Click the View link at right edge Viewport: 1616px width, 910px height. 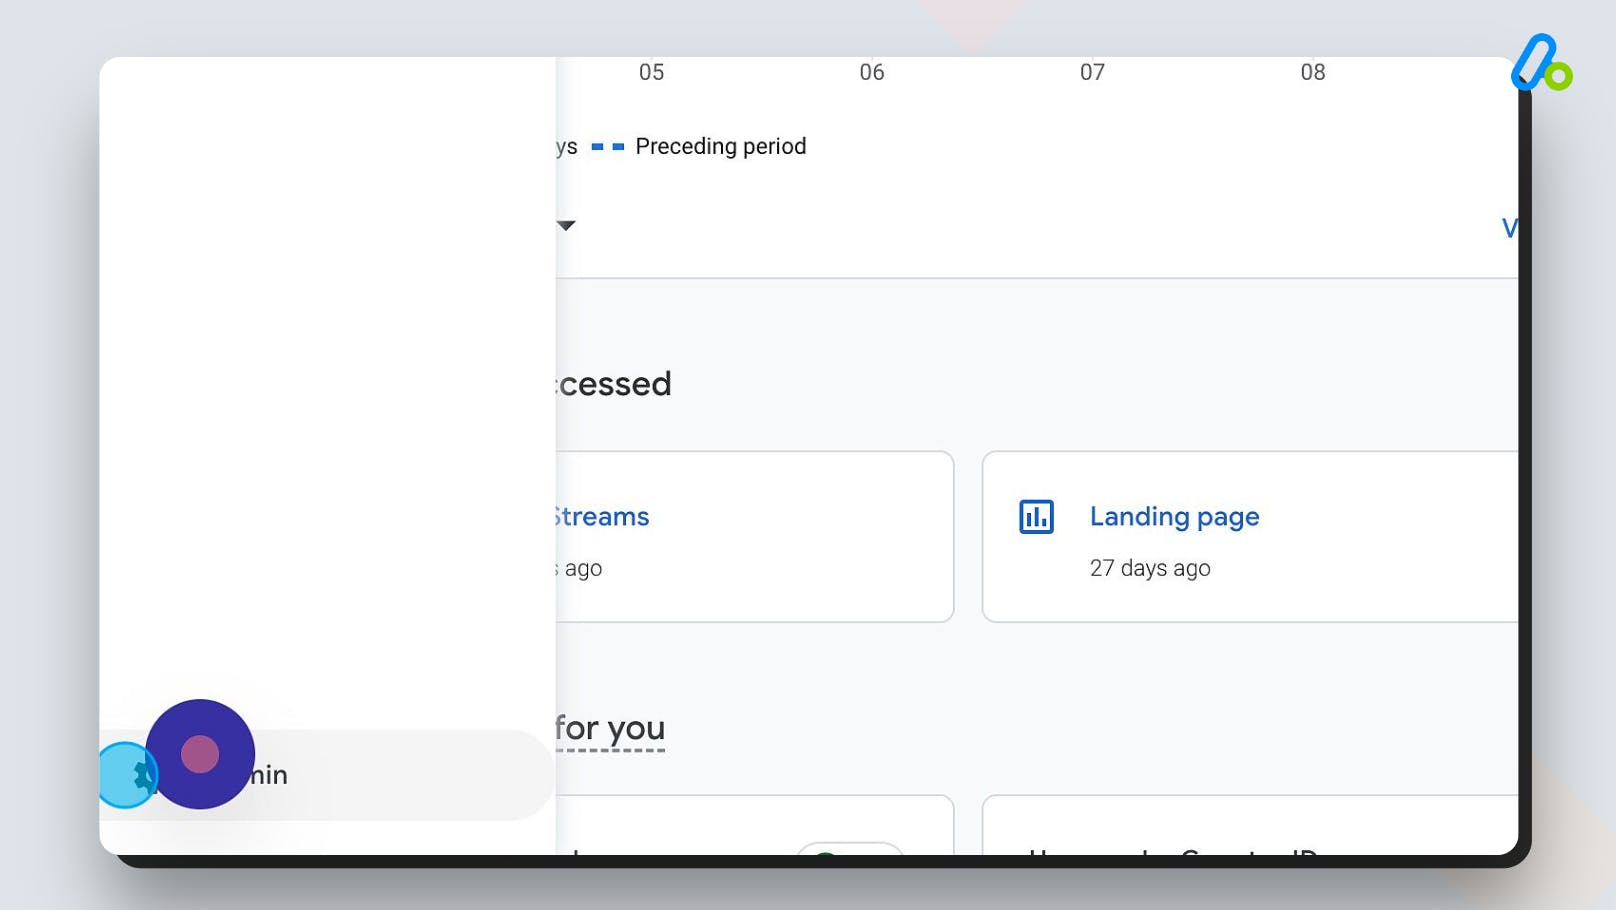pyautogui.click(x=1509, y=228)
